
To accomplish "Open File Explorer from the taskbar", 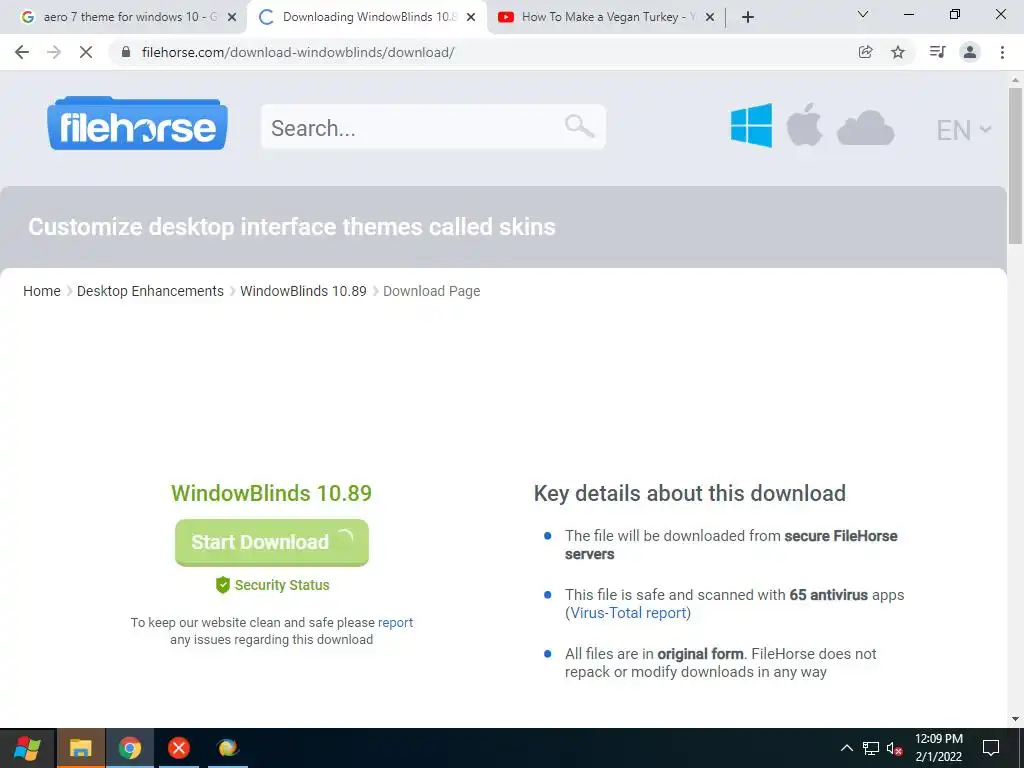I will (80, 748).
